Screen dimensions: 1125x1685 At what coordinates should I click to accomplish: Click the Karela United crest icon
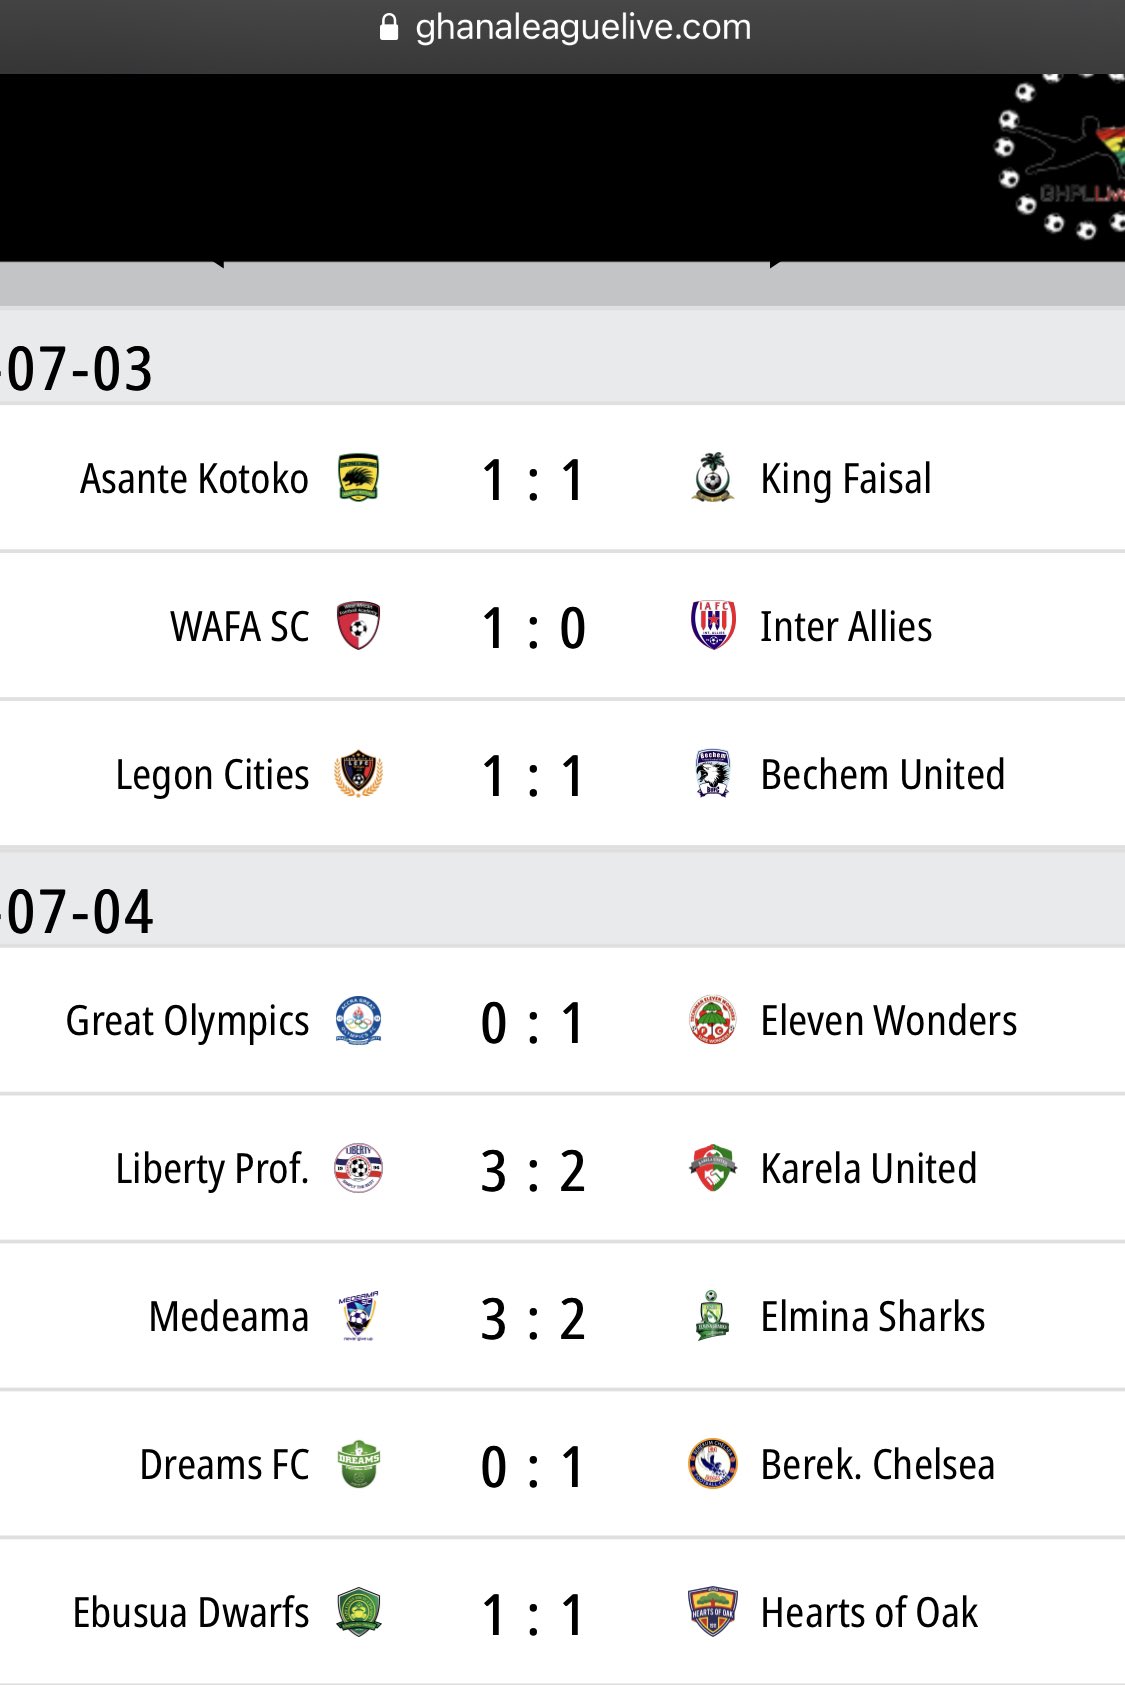pos(713,1168)
